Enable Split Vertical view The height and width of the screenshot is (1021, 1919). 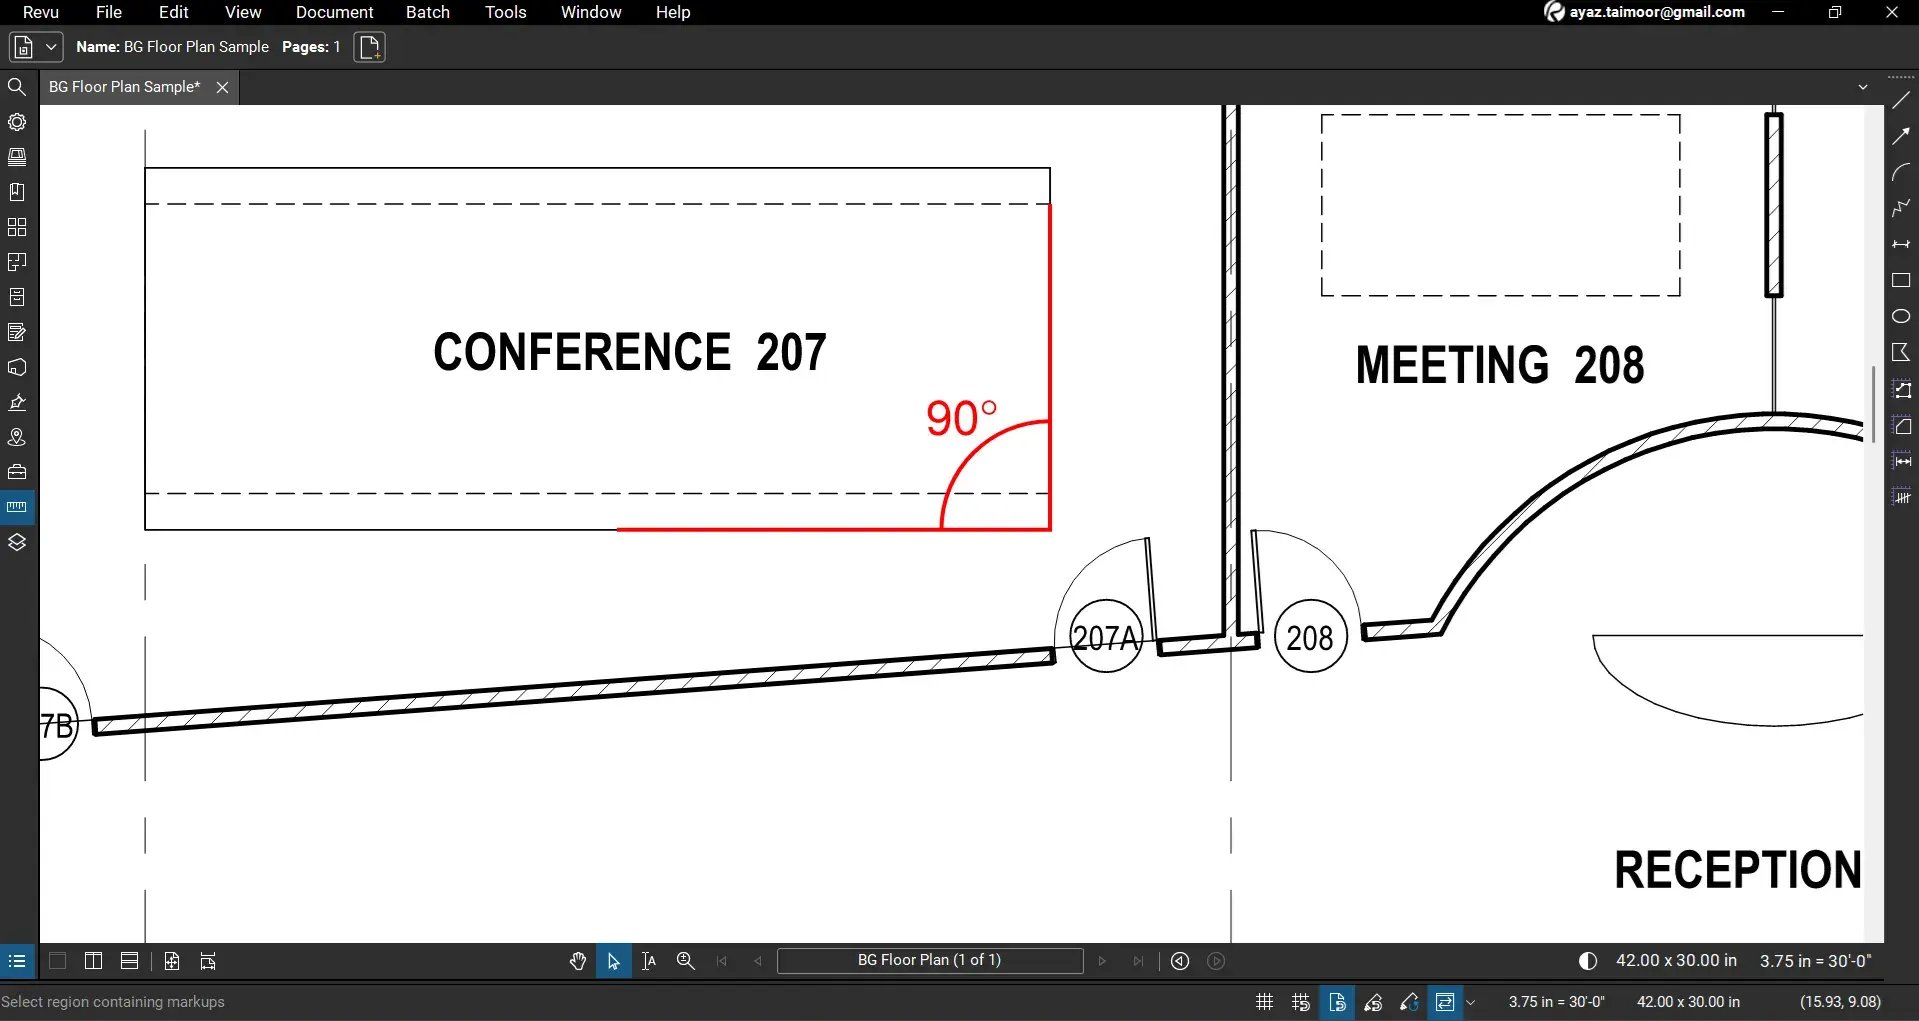[x=94, y=961]
